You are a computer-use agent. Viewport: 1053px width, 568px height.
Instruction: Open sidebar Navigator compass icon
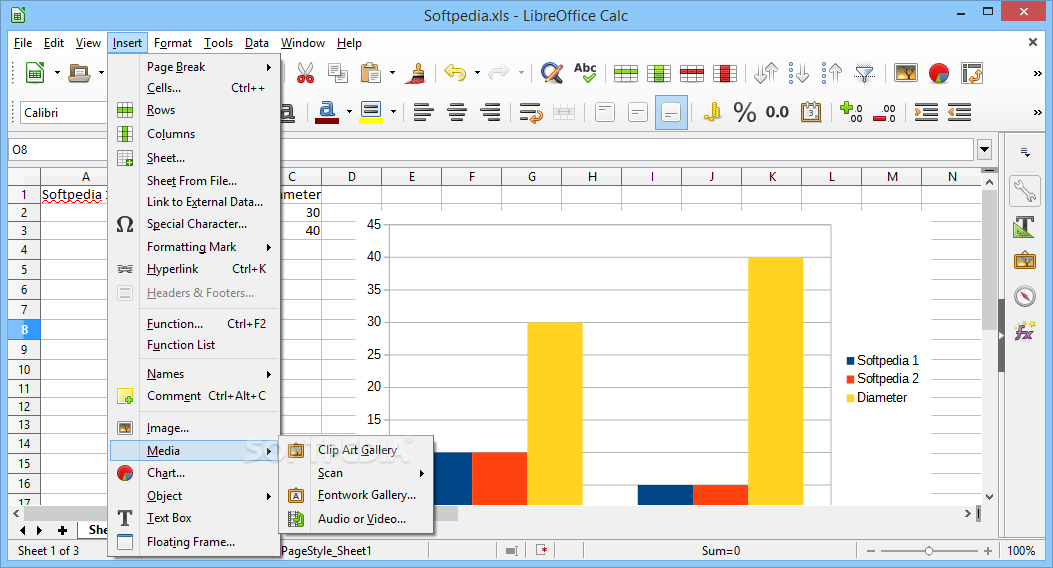point(1025,296)
